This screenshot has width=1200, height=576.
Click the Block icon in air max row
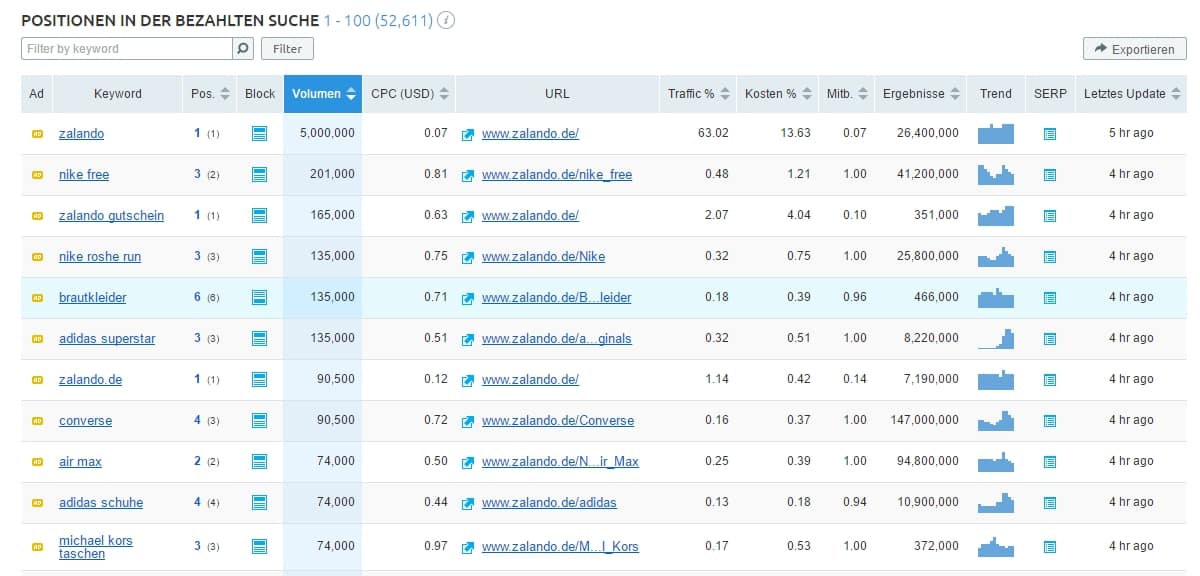click(259, 461)
